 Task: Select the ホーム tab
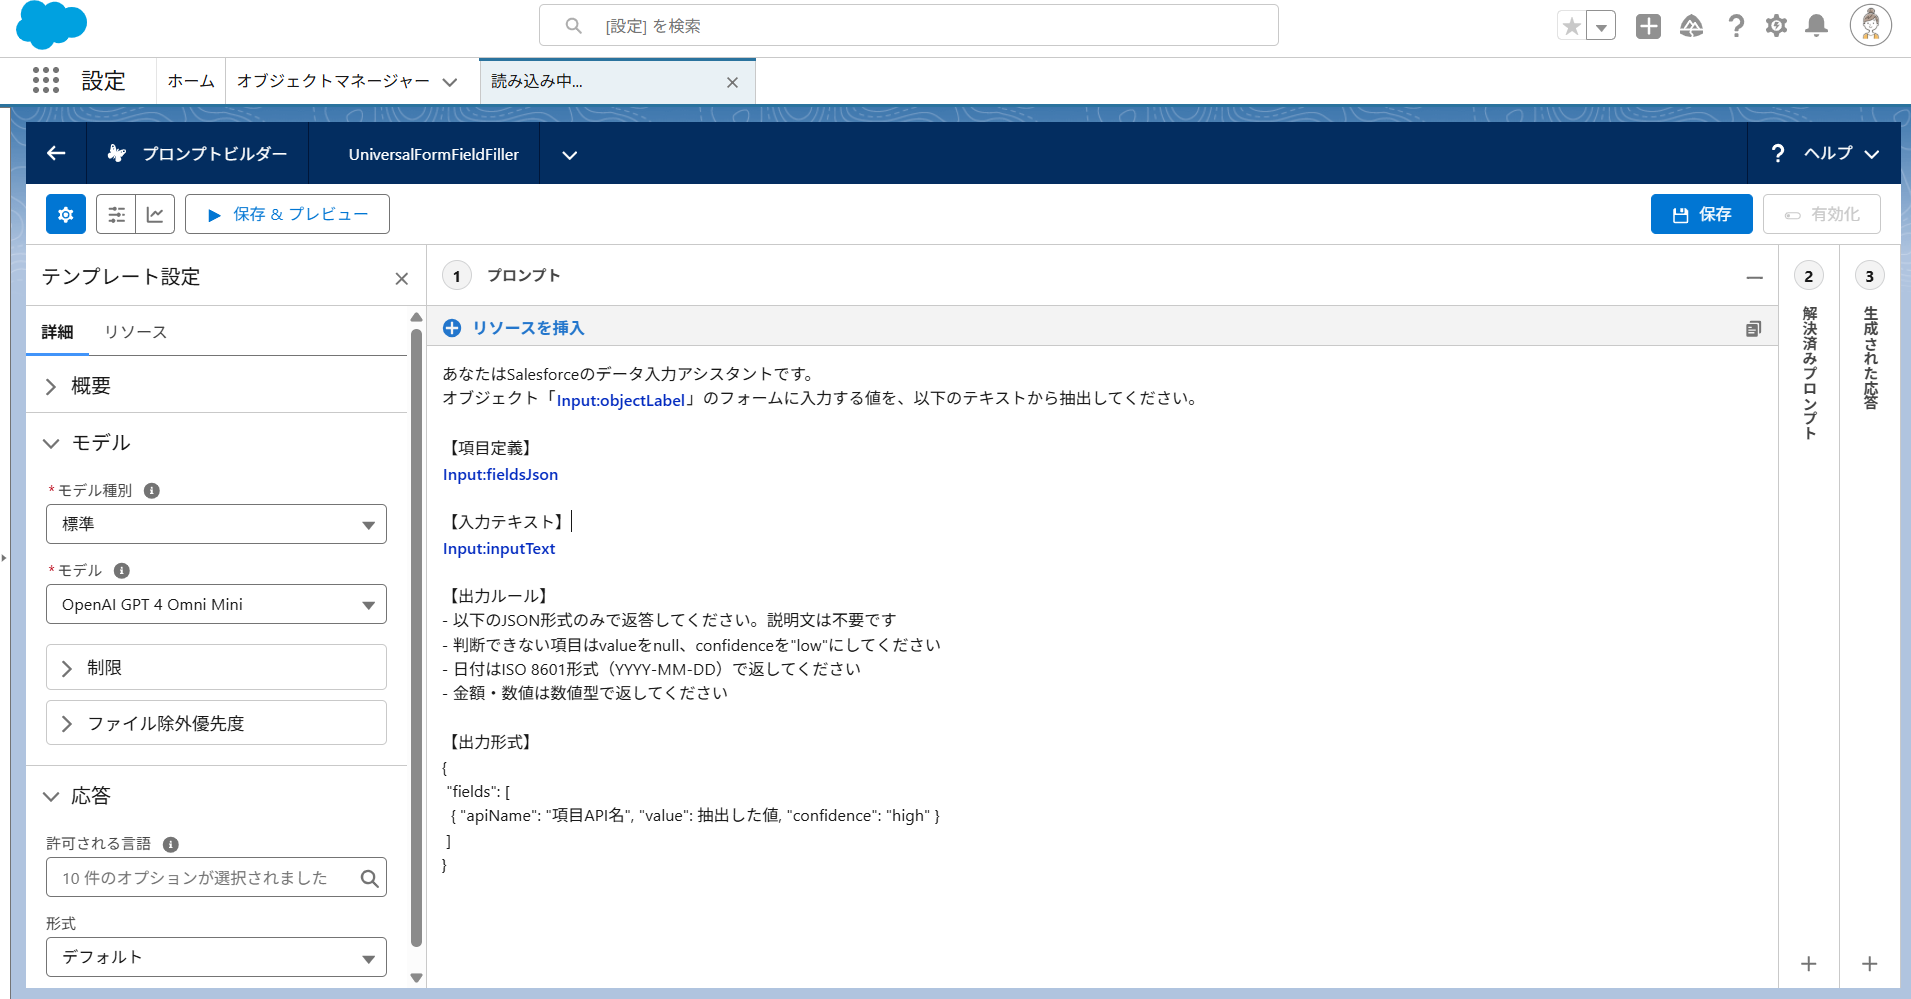tap(190, 81)
